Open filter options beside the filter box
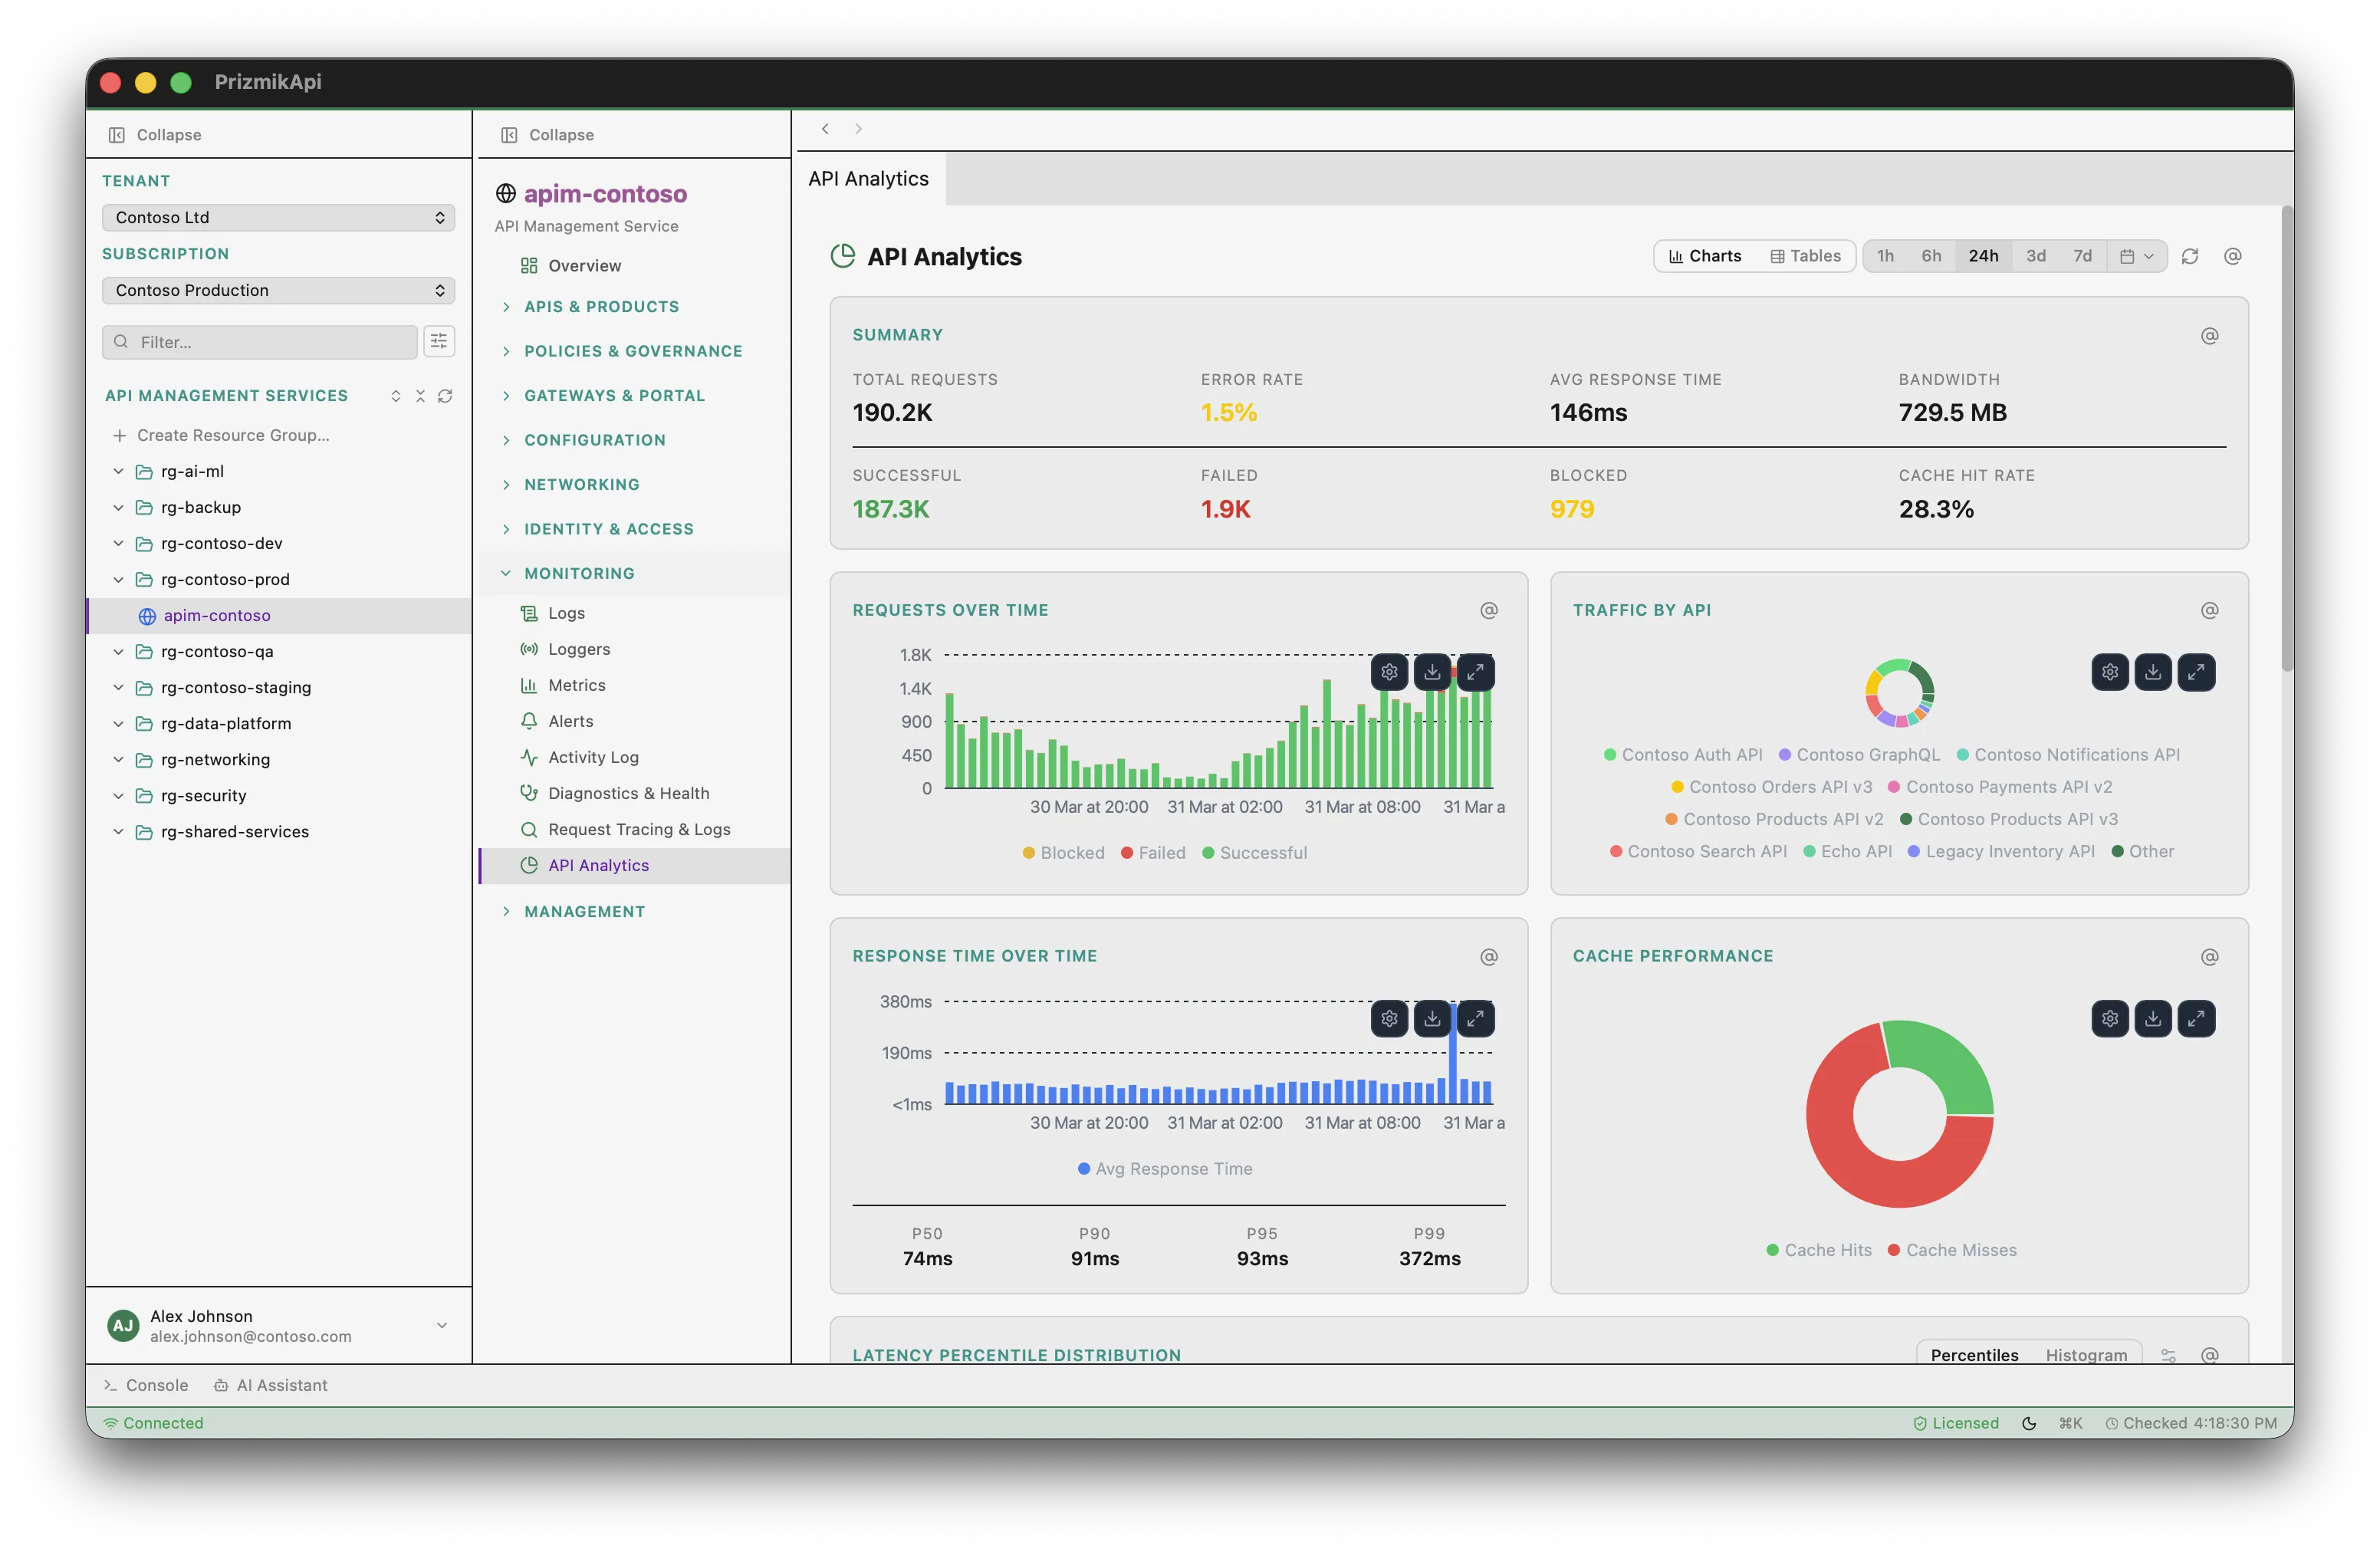The image size is (2380, 1552). (x=439, y=341)
